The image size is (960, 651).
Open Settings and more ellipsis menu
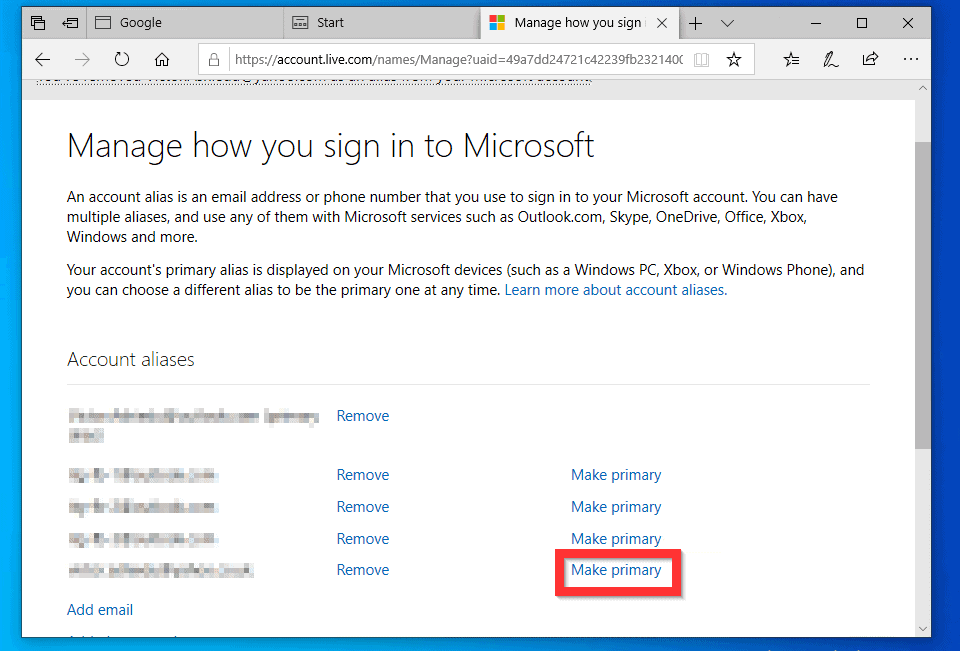pyautogui.click(x=910, y=59)
